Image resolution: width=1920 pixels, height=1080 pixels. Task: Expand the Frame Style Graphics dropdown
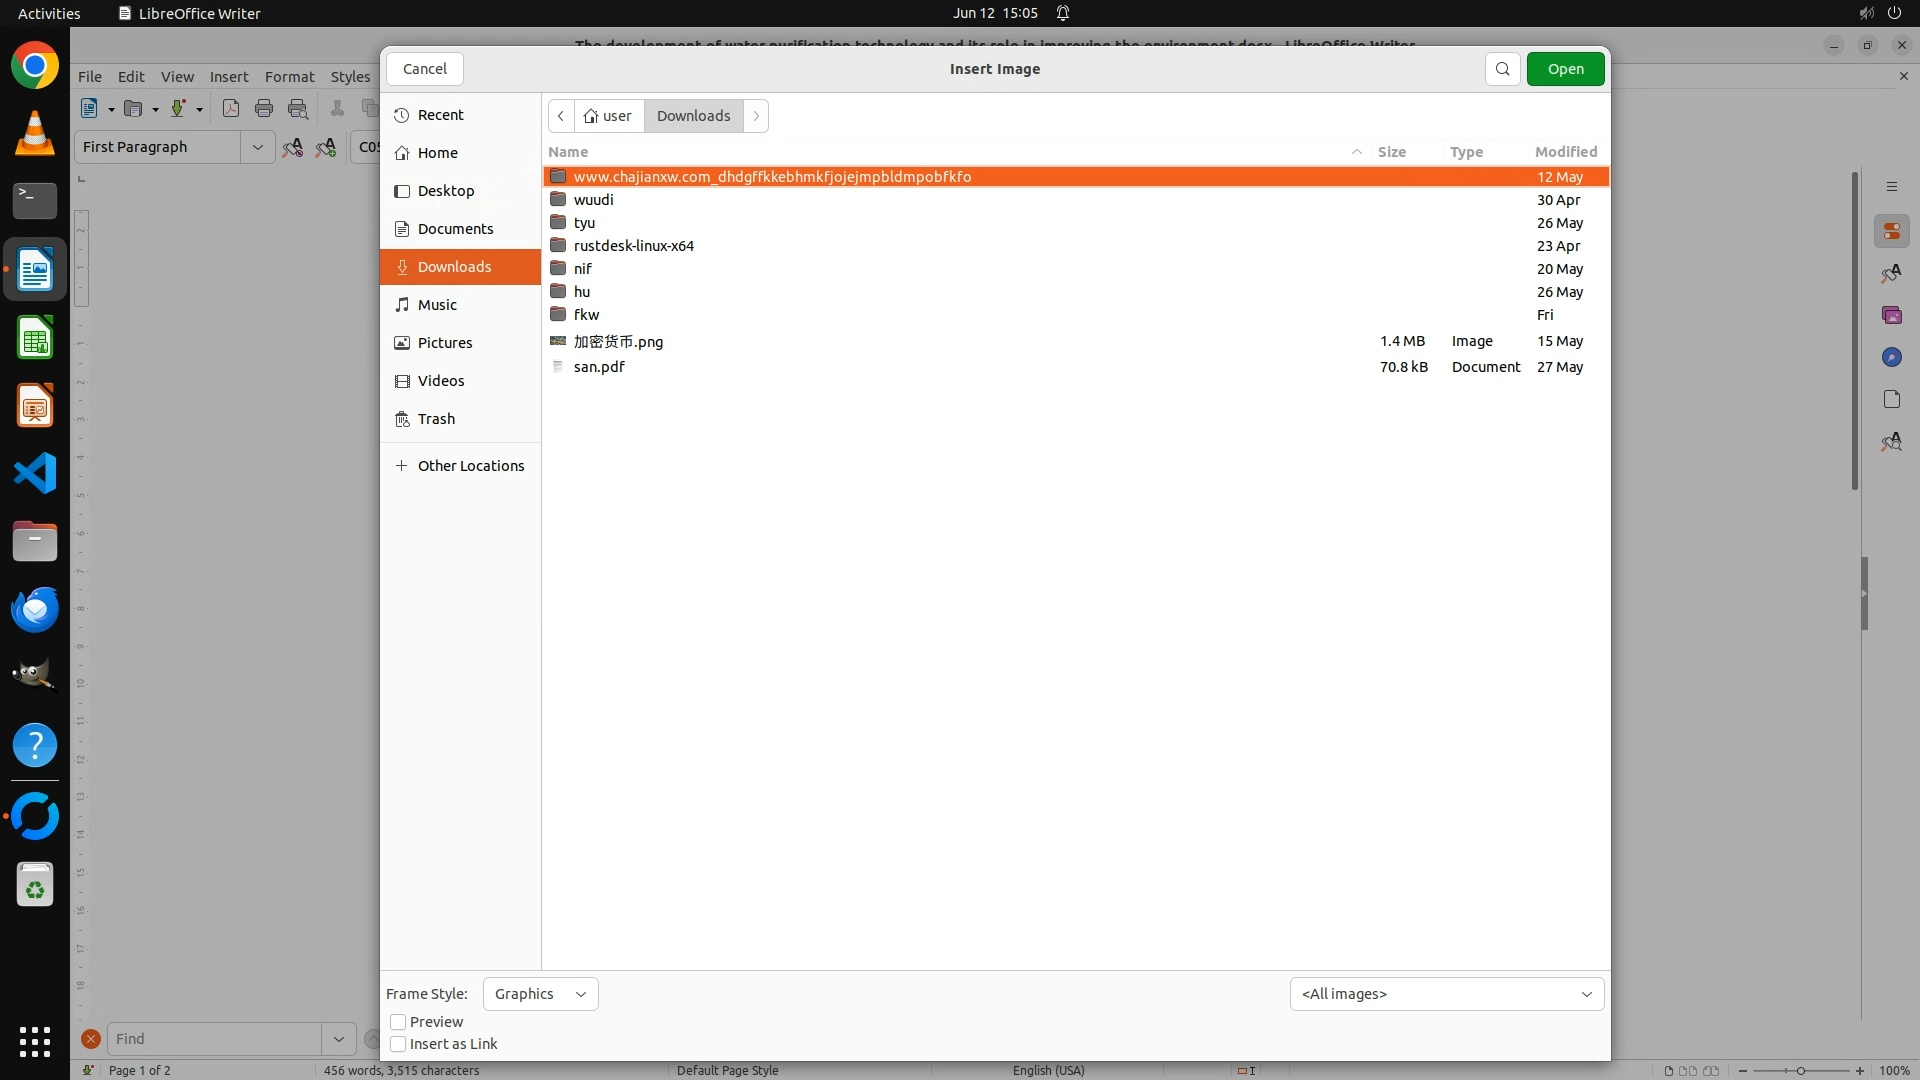point(540,994)
